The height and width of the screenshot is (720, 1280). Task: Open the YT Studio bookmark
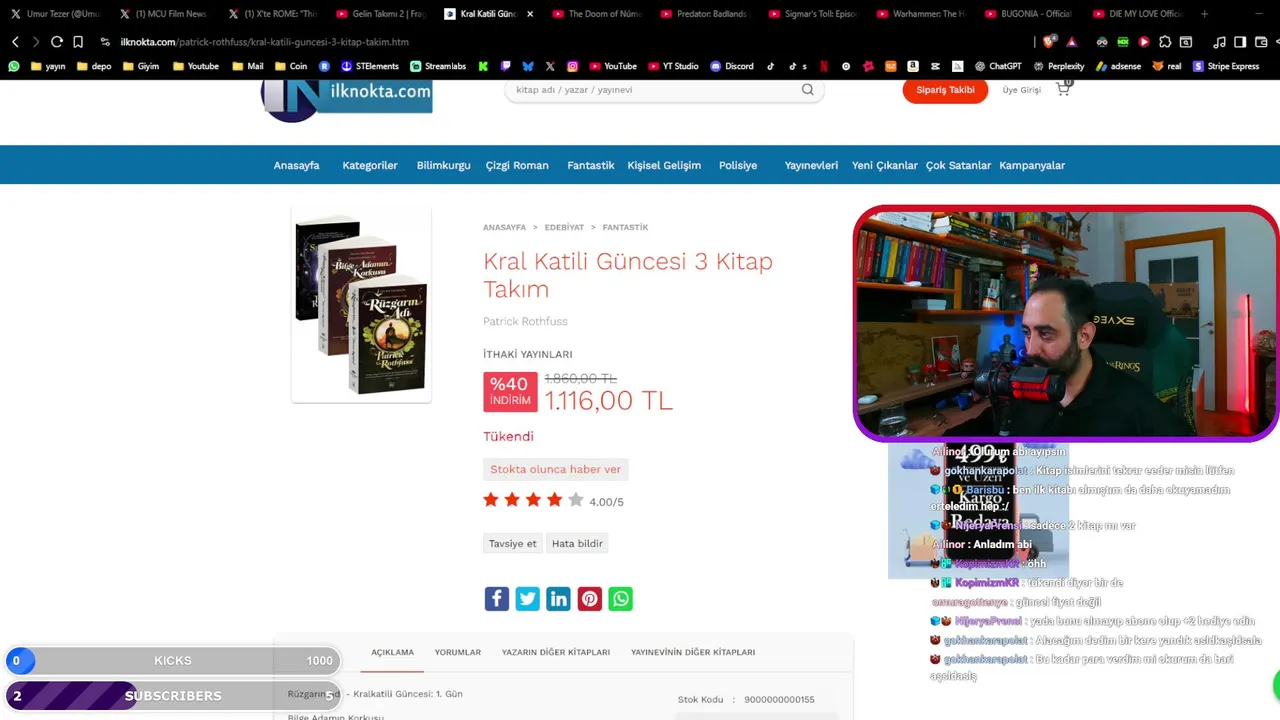[x=673, y=66]
